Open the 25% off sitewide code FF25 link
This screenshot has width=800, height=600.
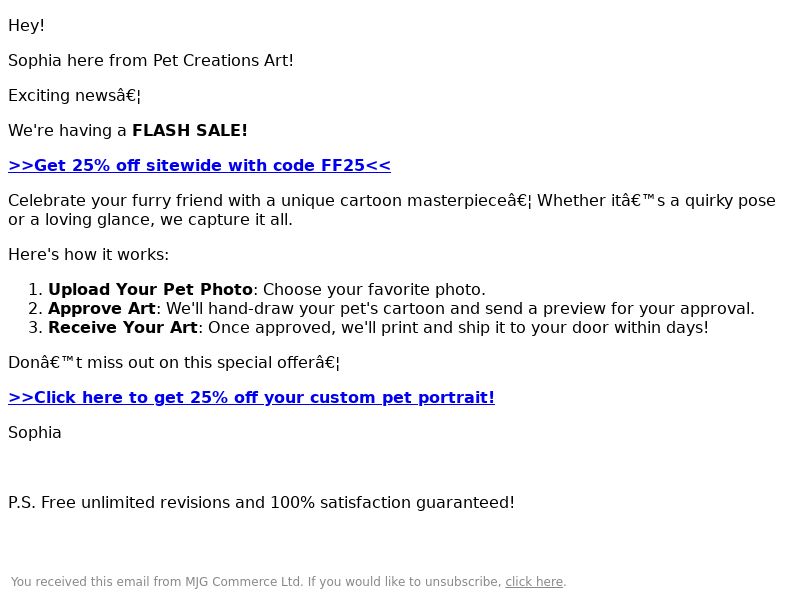coord(199,165)
